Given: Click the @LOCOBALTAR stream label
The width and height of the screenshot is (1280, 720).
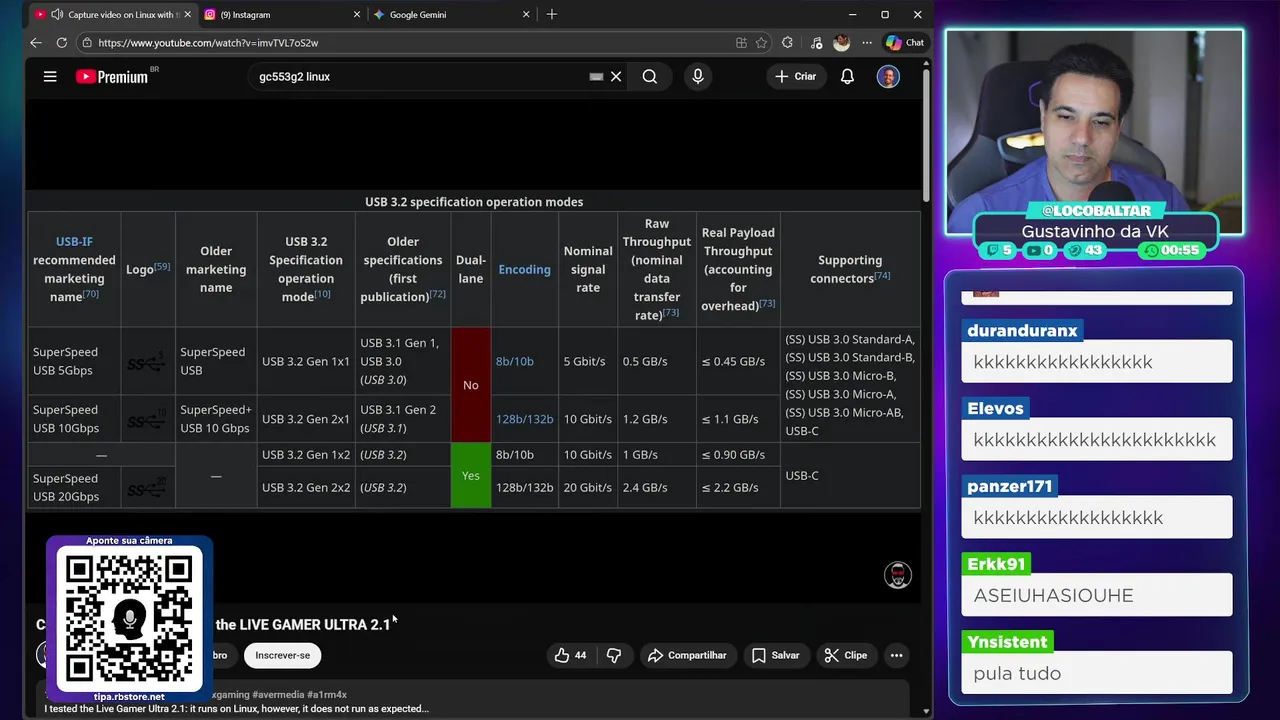Looking at the screenshot, I should (x=1096, y=211).
